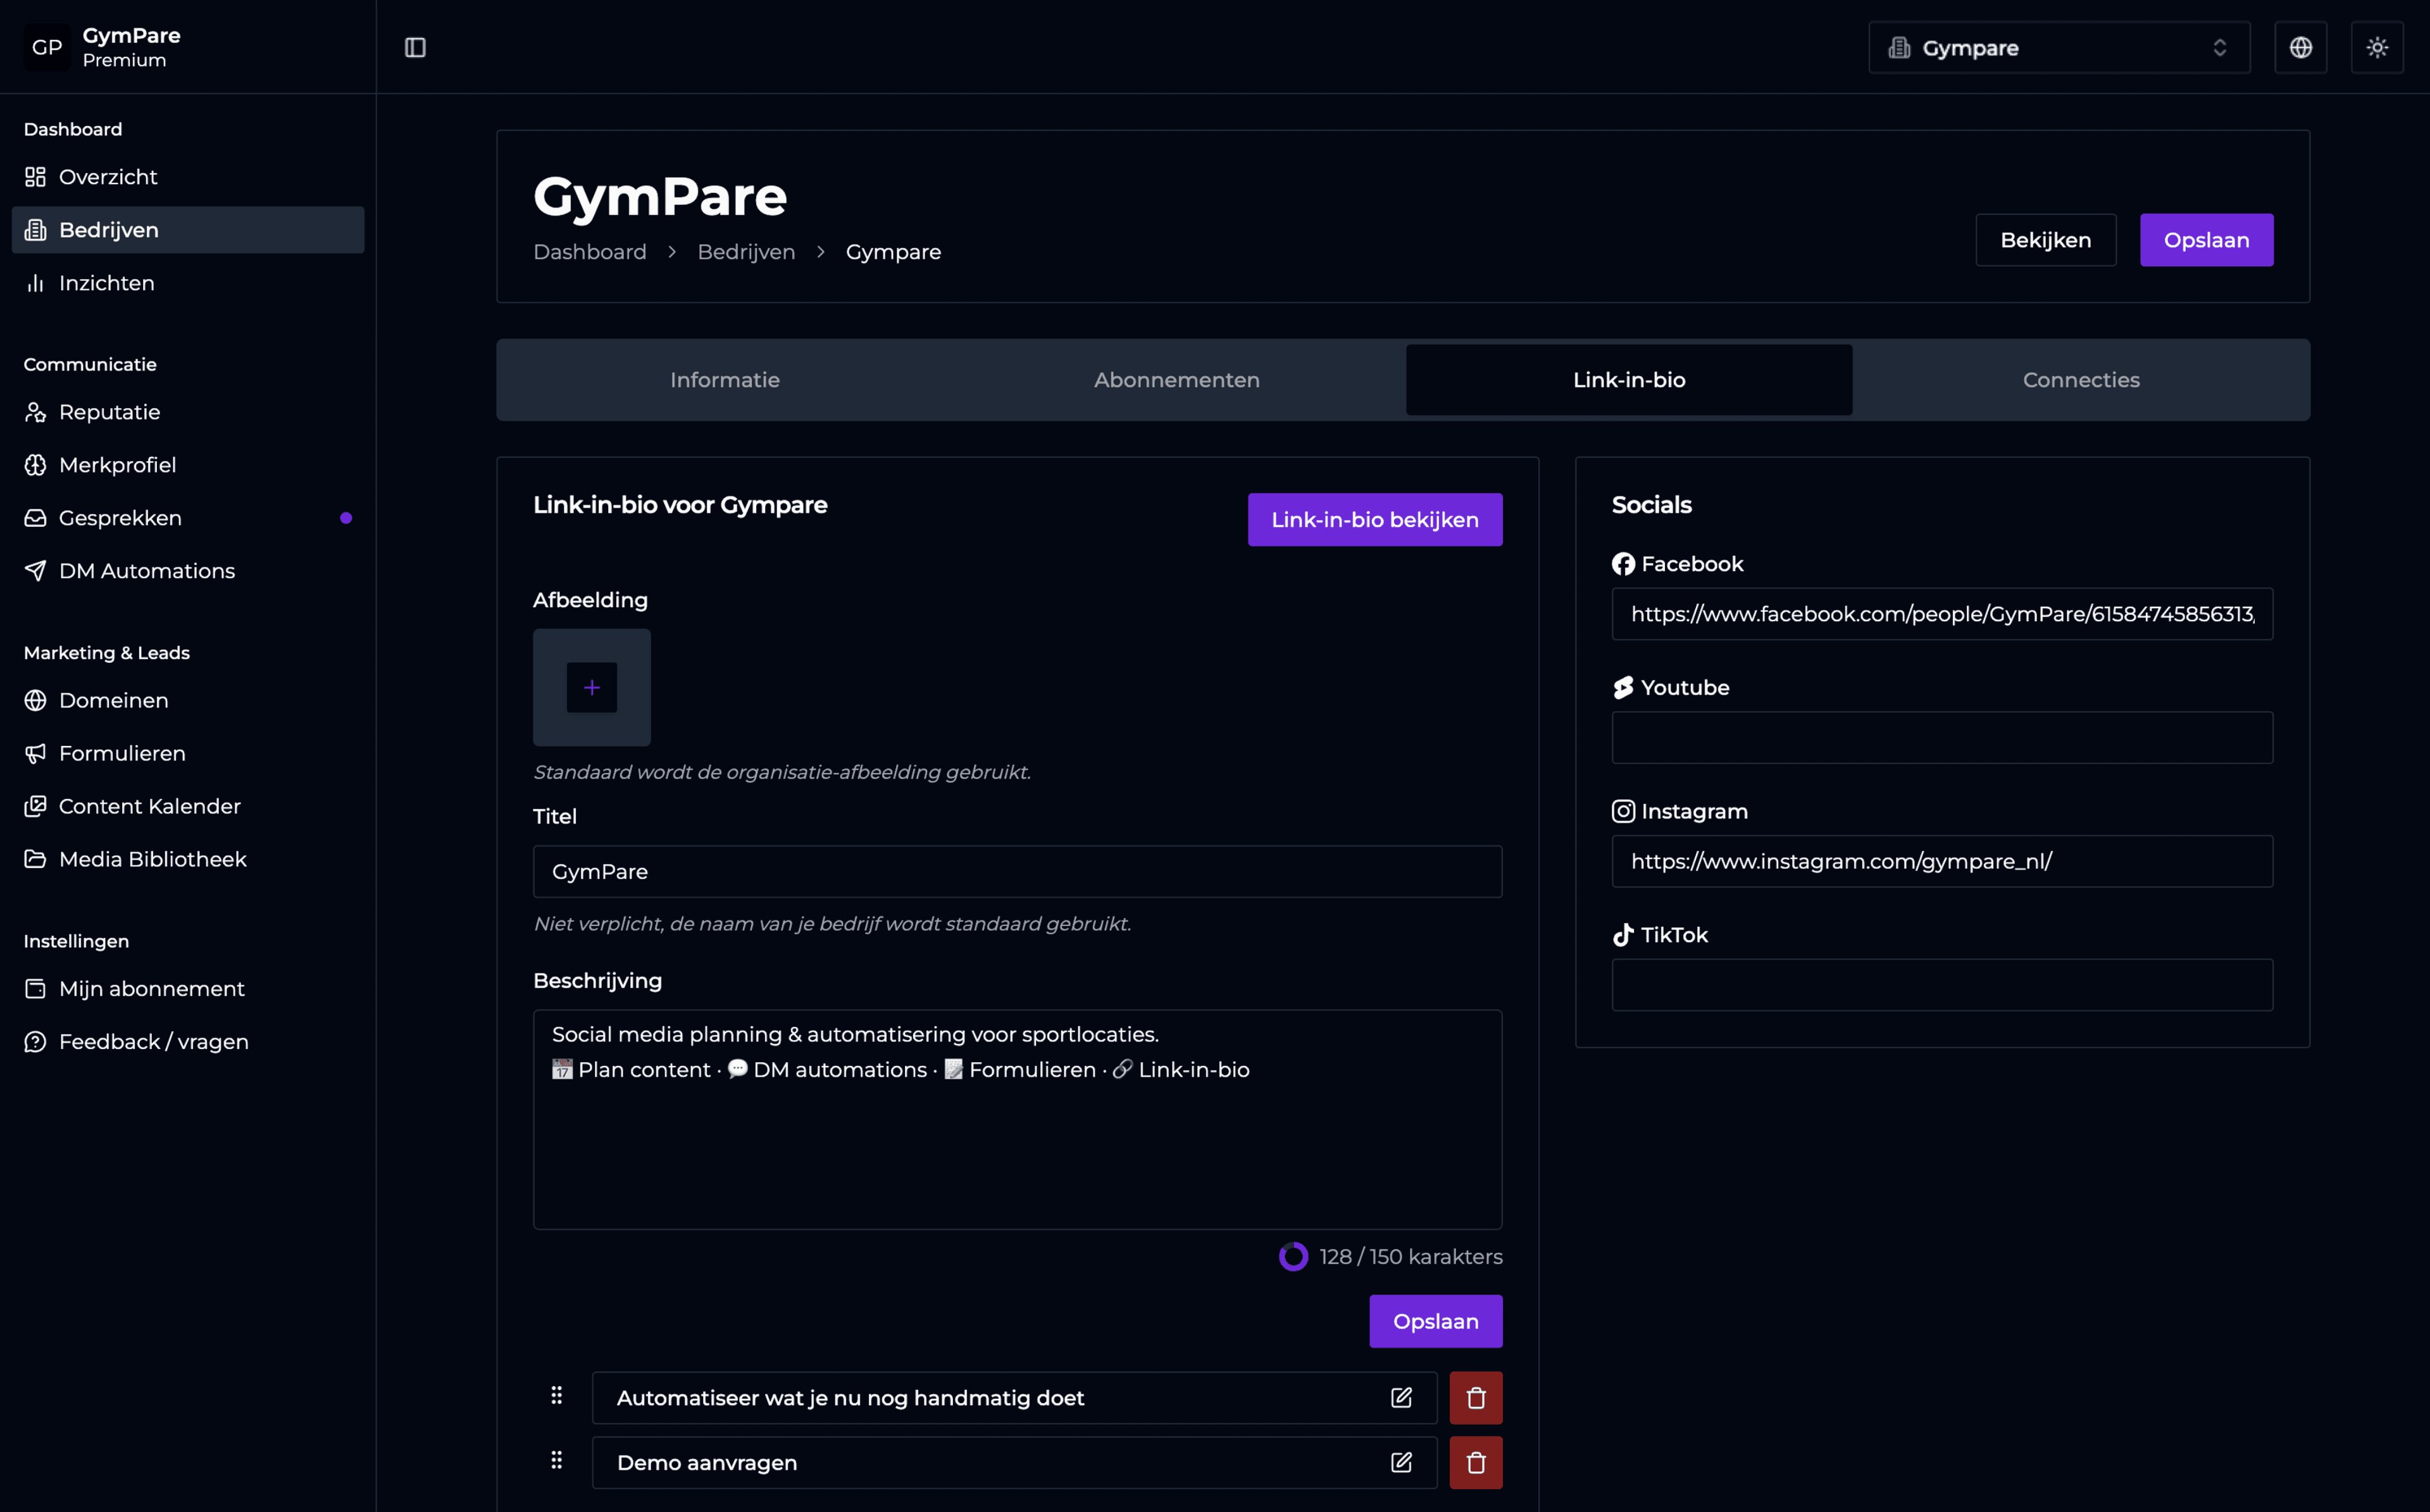This screenshot has height=1512, width=2430.
Task: Click the TikTok URL field
Action: pyautogui.click(x=1942, y=985)
